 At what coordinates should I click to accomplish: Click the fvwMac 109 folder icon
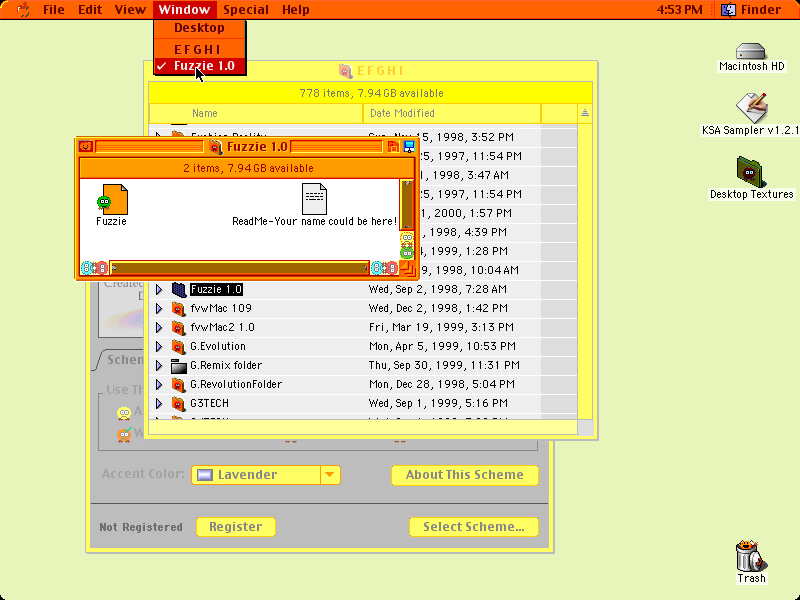click(x=179, y=308)
